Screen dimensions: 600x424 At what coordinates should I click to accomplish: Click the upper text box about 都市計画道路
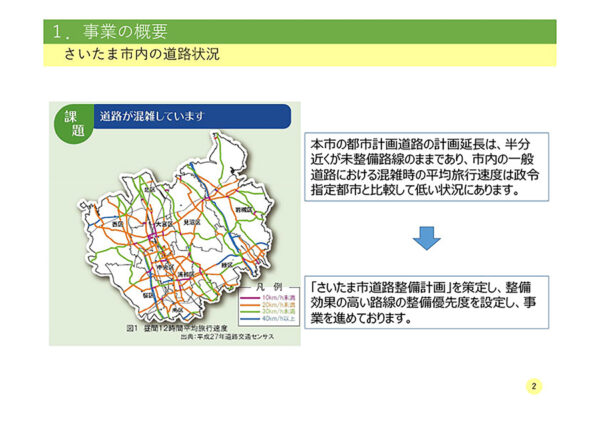click(427, 166)
